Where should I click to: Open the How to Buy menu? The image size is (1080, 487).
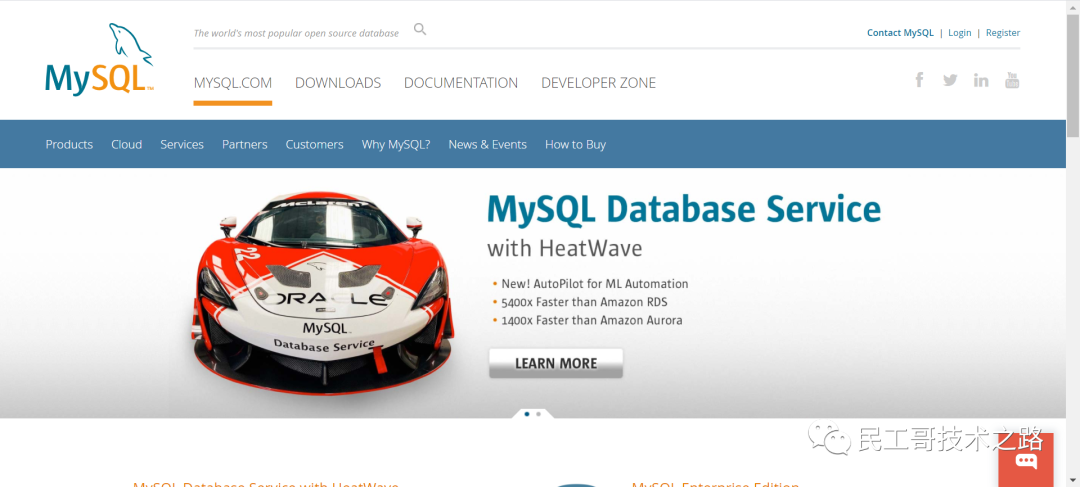(x=575, y=145)
